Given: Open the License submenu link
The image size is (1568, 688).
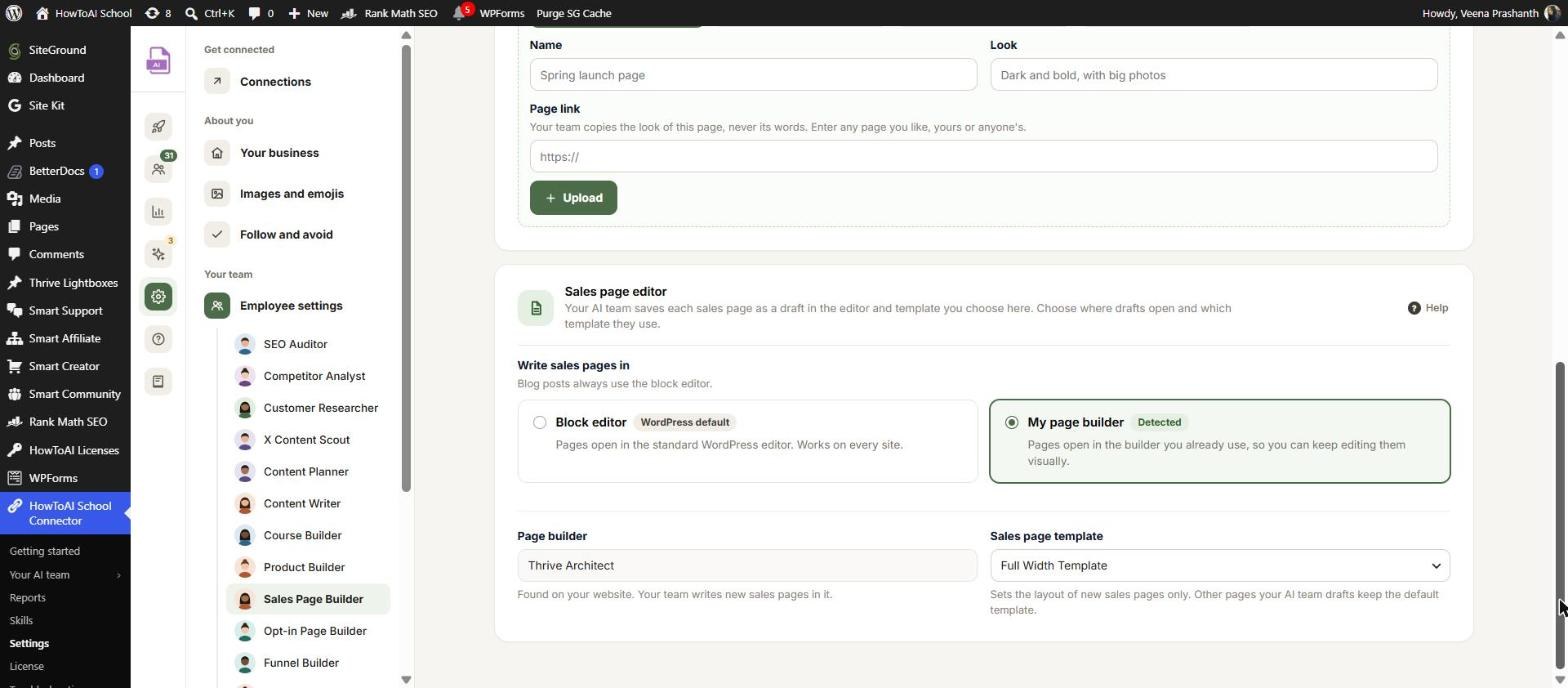Looking at the screenshot, I should pos(26,667).
